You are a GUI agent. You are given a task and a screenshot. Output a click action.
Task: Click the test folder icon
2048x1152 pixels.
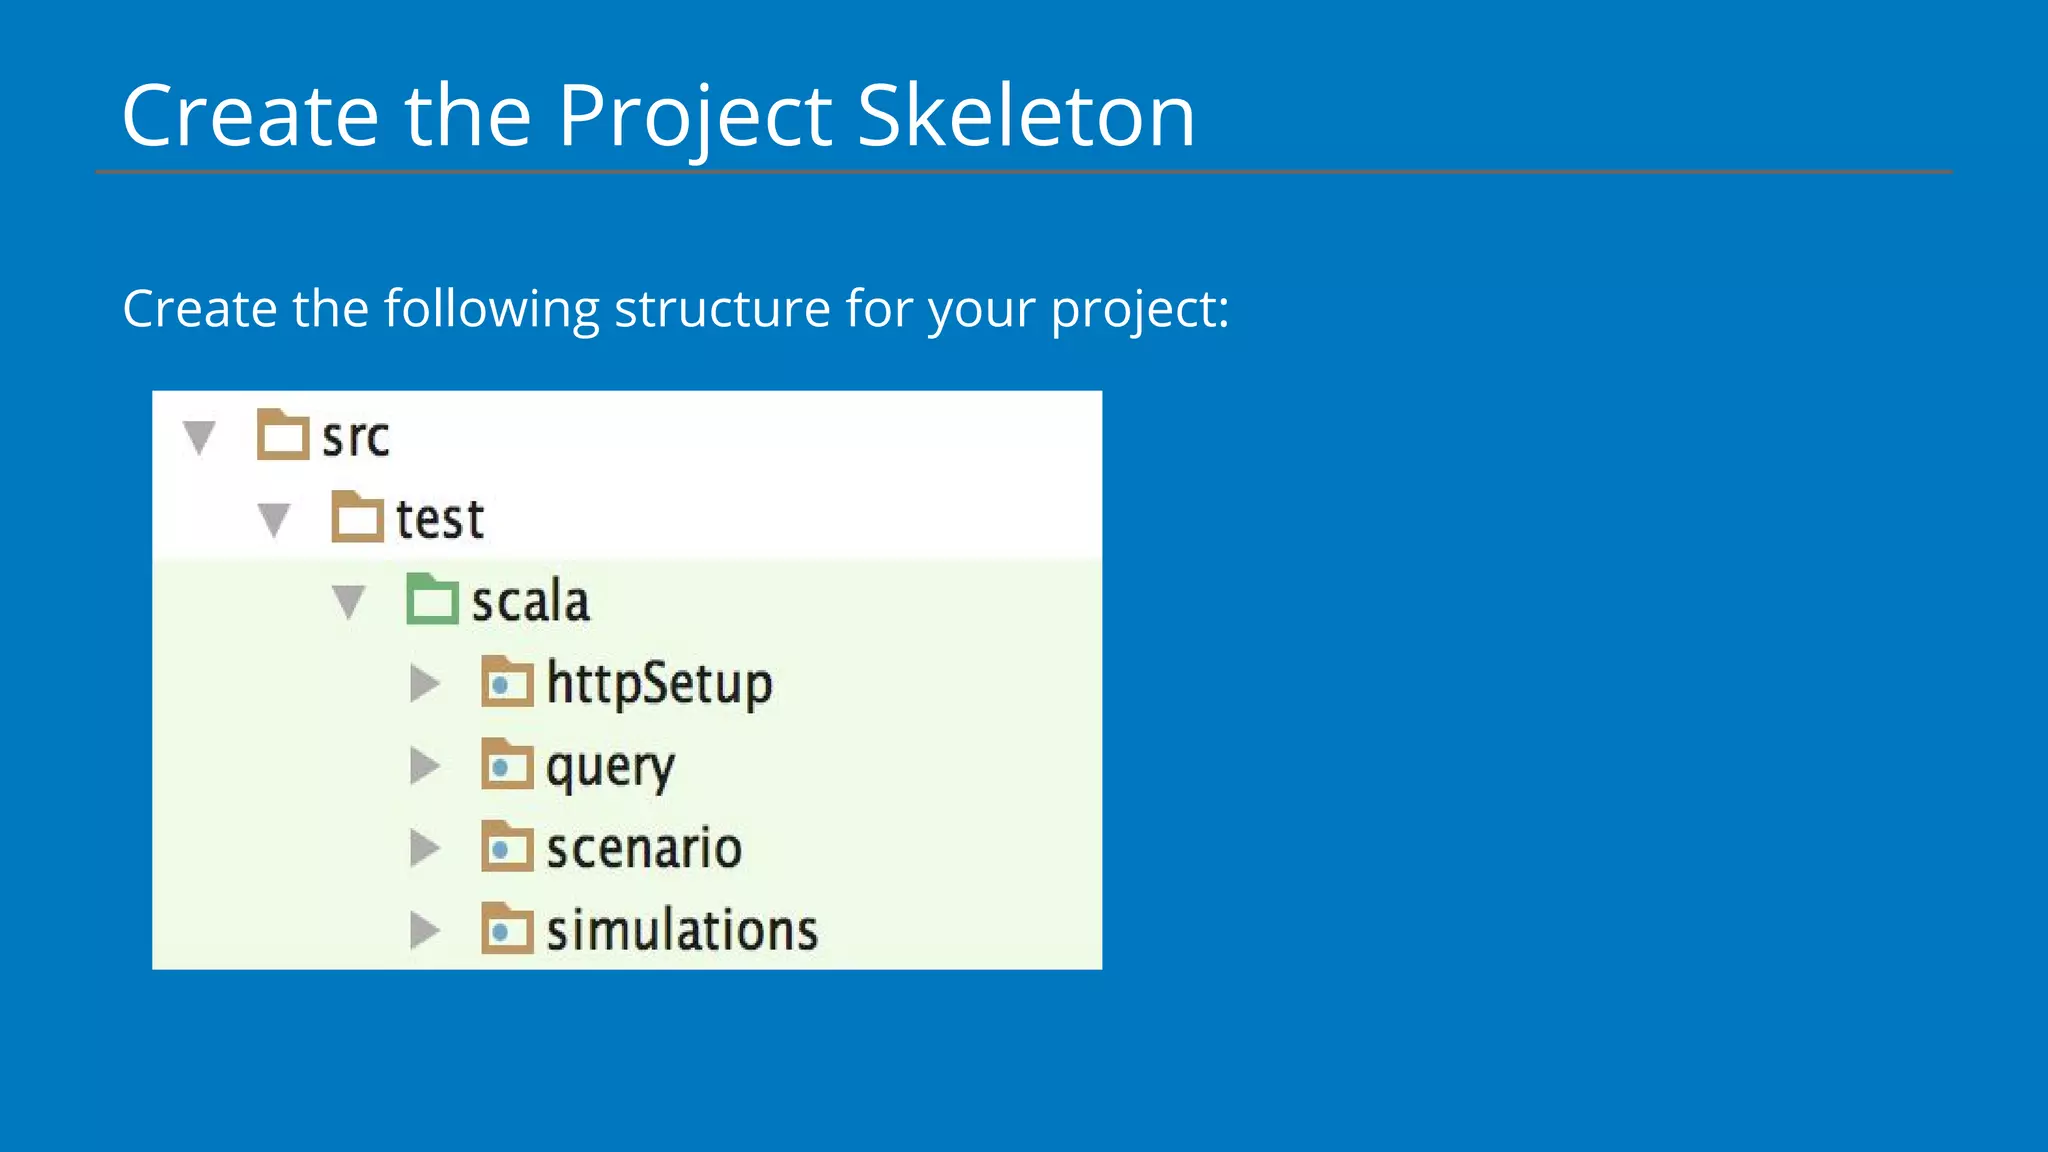[357, 517]
